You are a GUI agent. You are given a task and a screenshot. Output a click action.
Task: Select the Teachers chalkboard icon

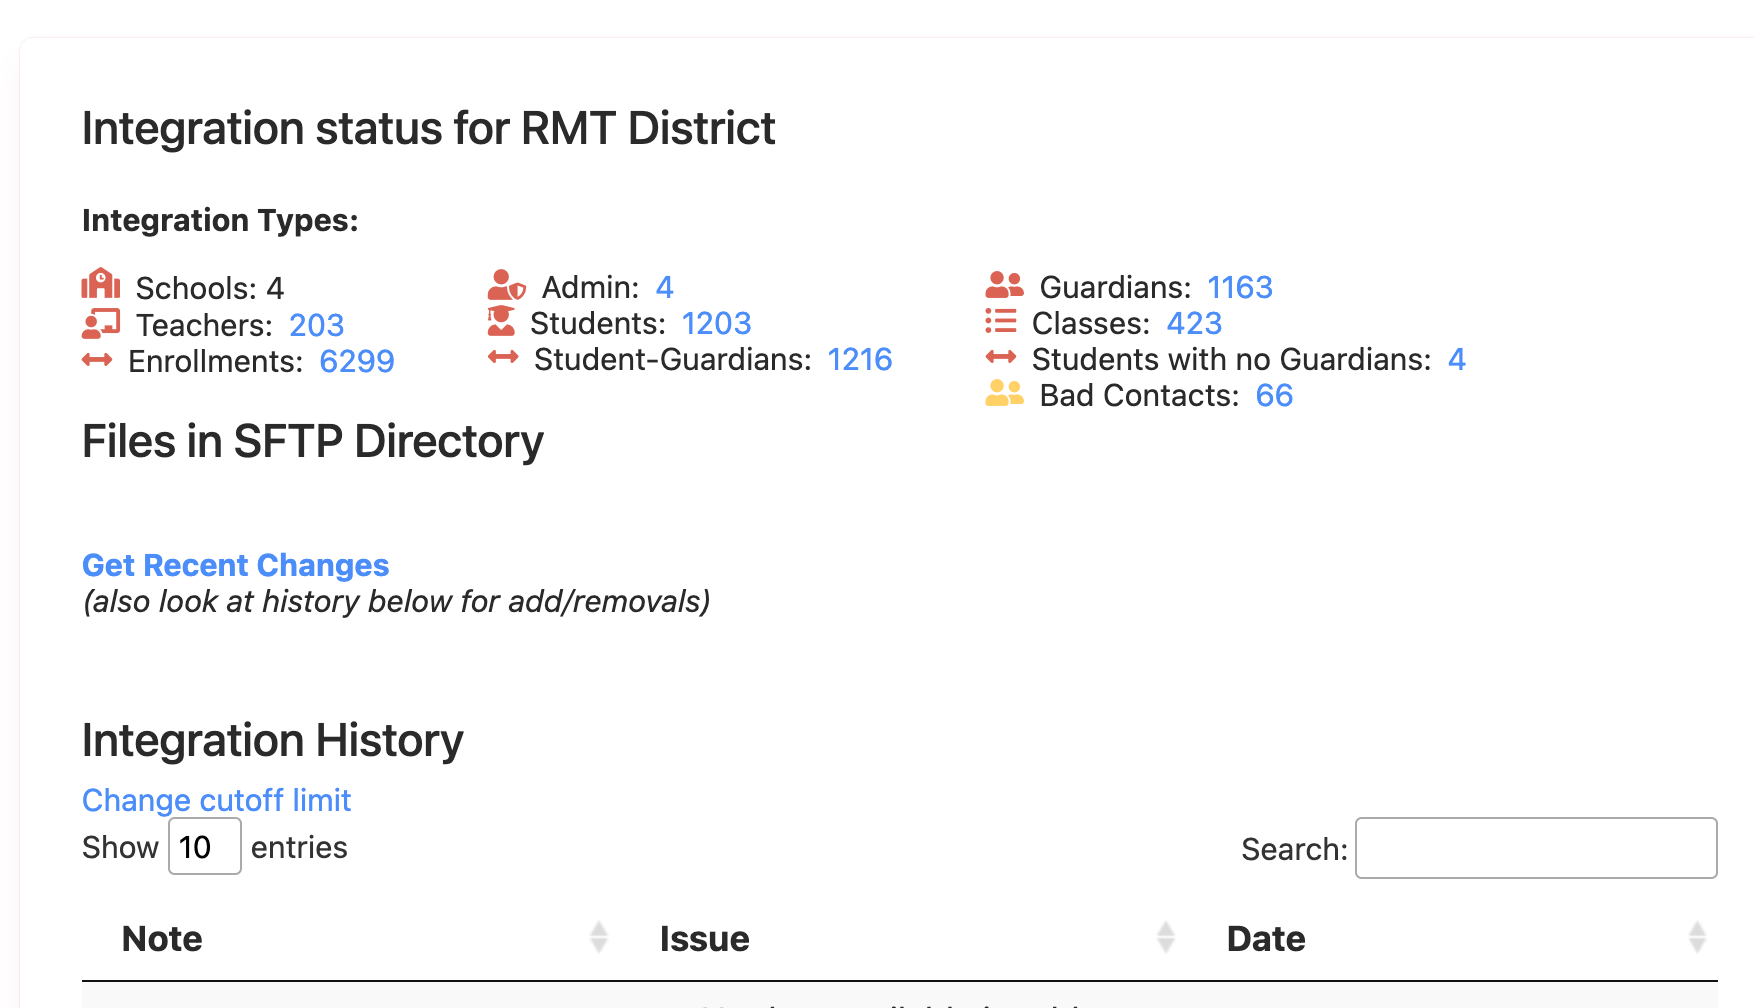click(100, 322)
